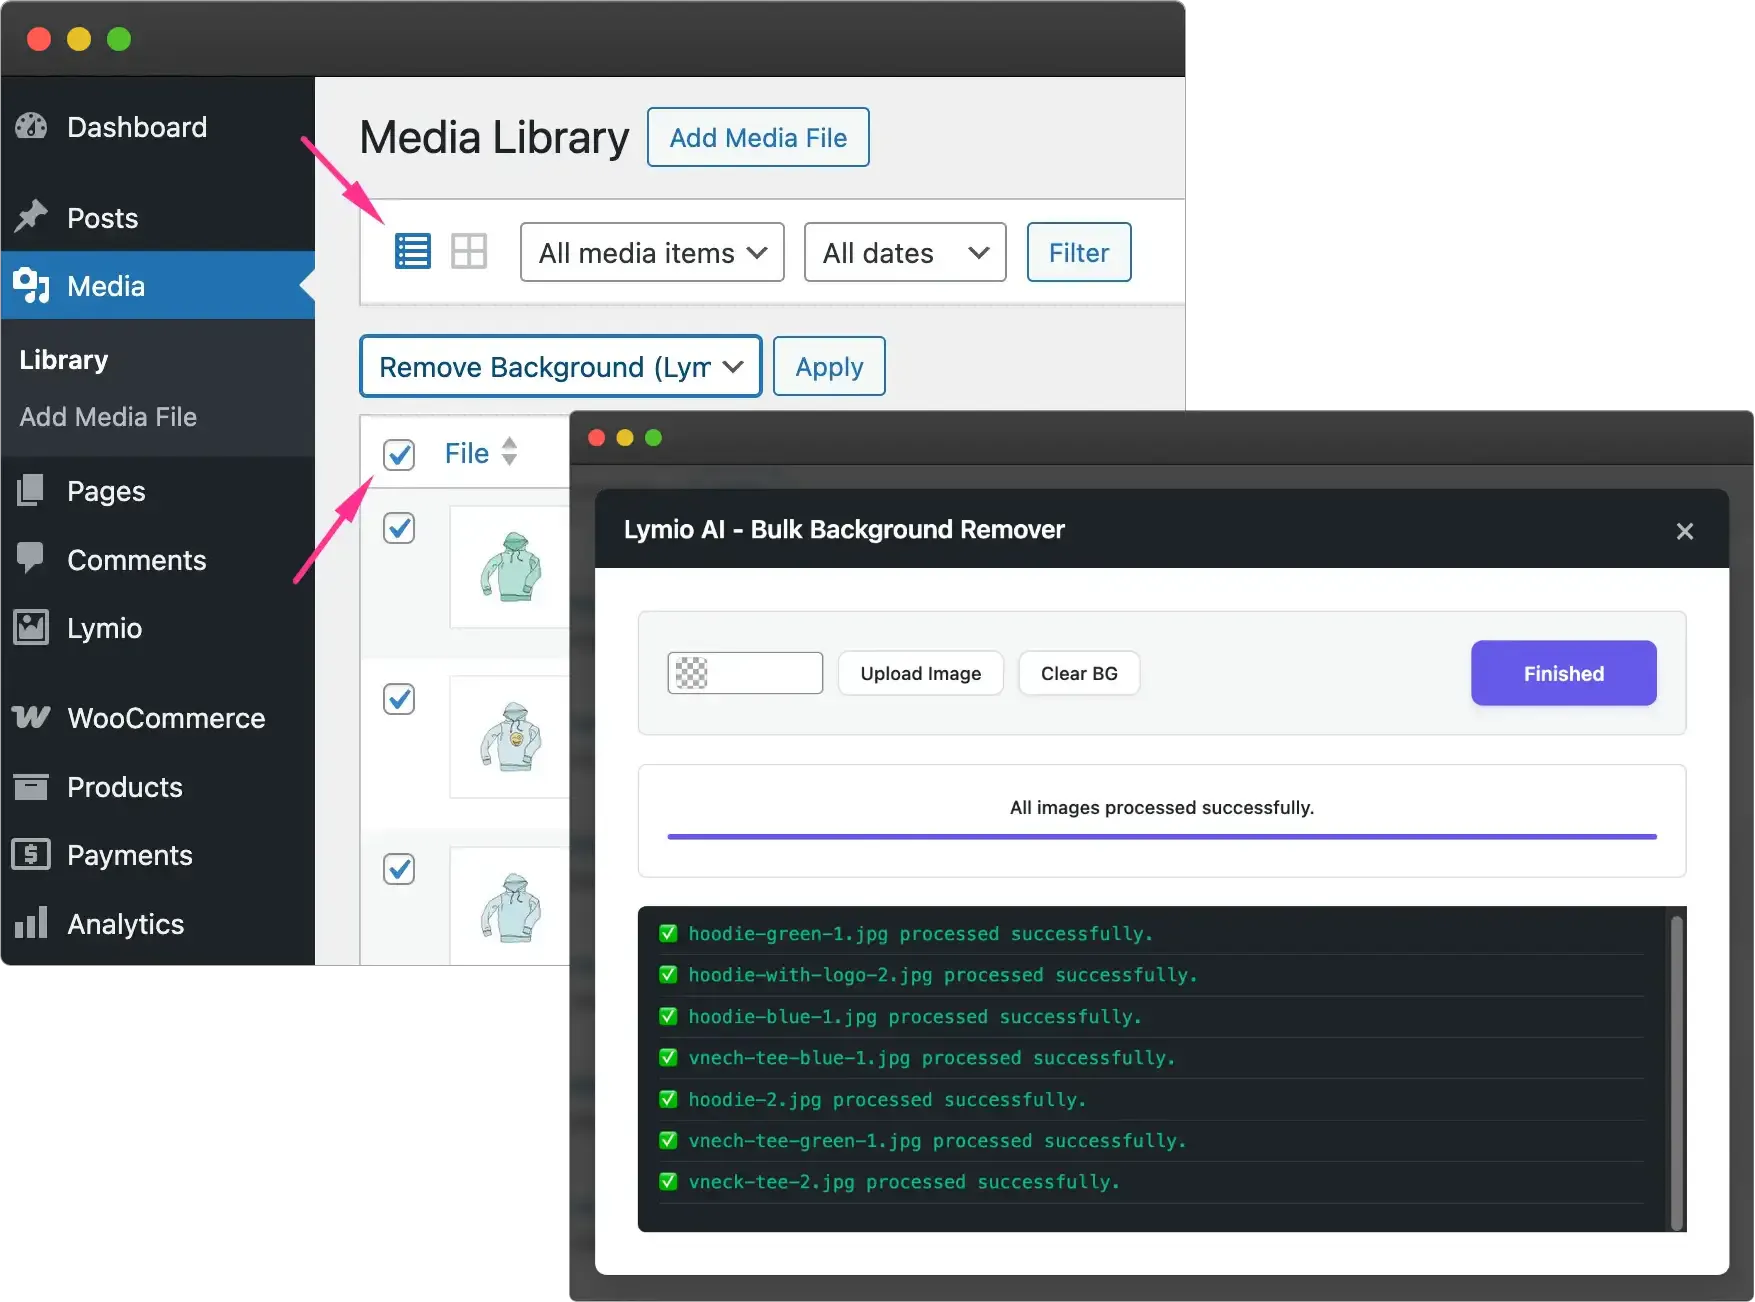Uncheck the hoodie with logo row checkbox
This screenshot has height=1302, width=1755.
[x=399, y=698]
